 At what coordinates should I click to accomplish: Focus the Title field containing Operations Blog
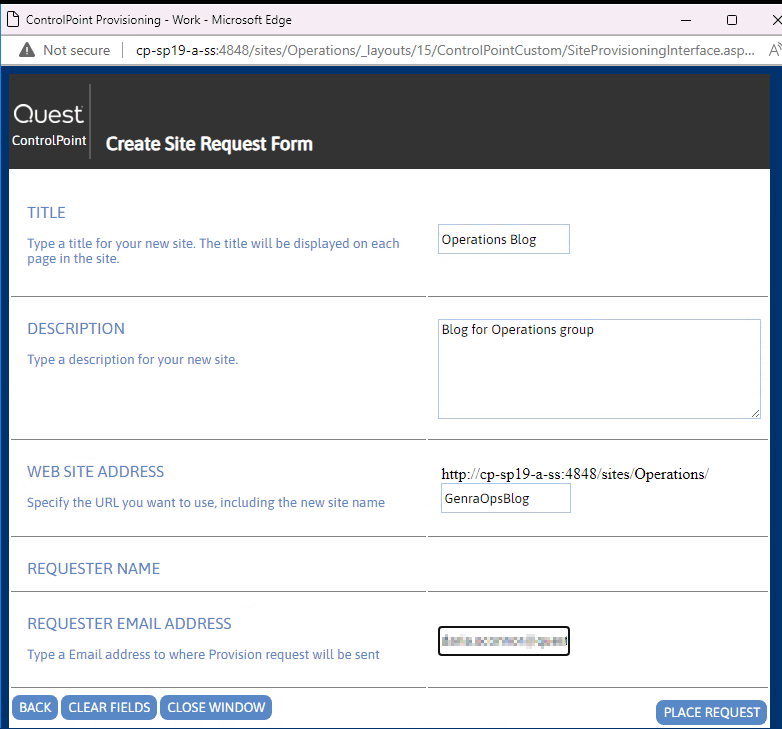[504, 240]
